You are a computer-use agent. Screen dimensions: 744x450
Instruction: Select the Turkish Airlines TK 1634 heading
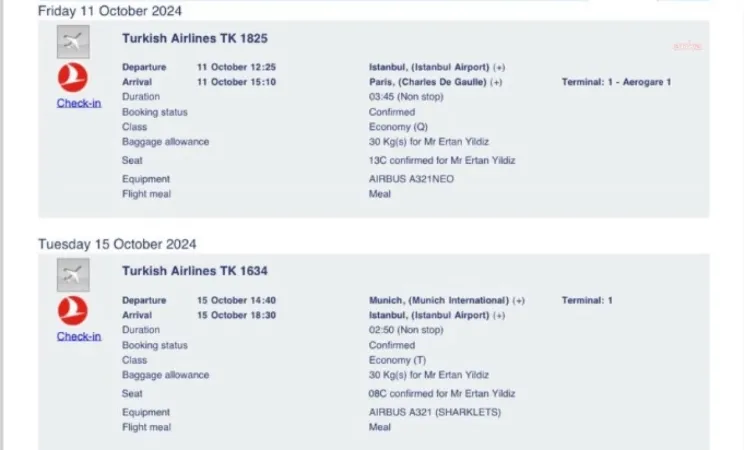[195, 271]
